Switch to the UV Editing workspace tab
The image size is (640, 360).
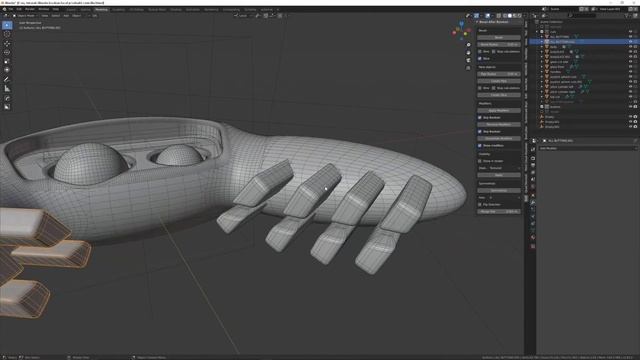click(136, 9)
